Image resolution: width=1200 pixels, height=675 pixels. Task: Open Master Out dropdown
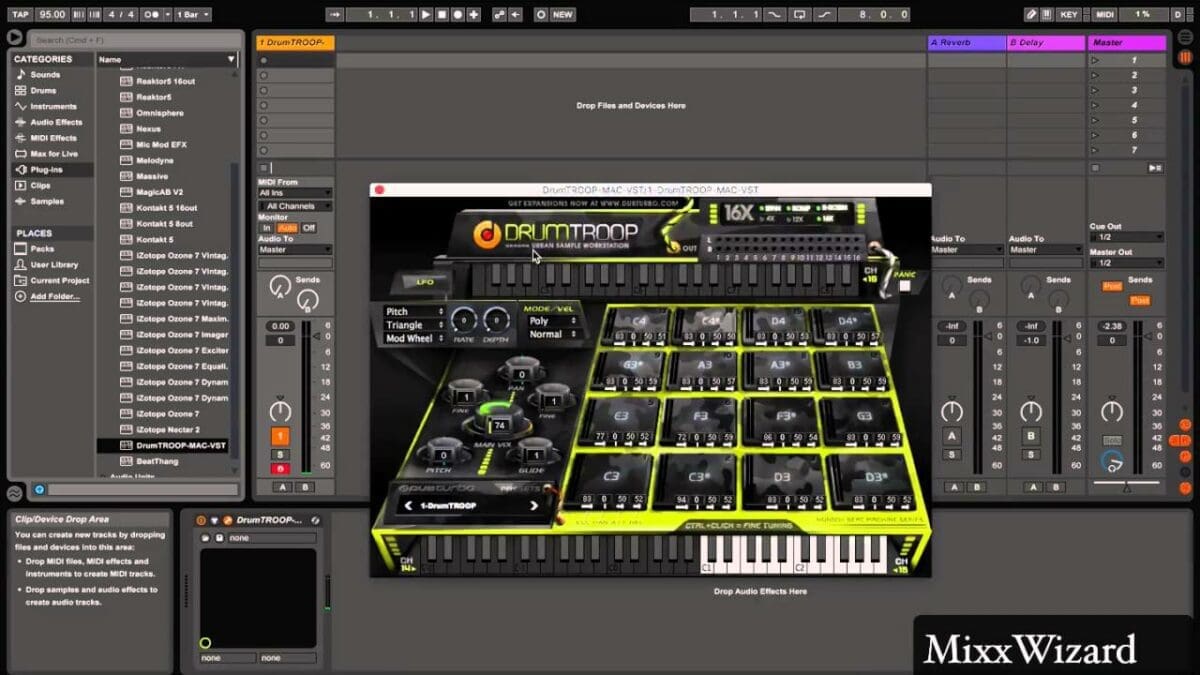(1126, 263)
